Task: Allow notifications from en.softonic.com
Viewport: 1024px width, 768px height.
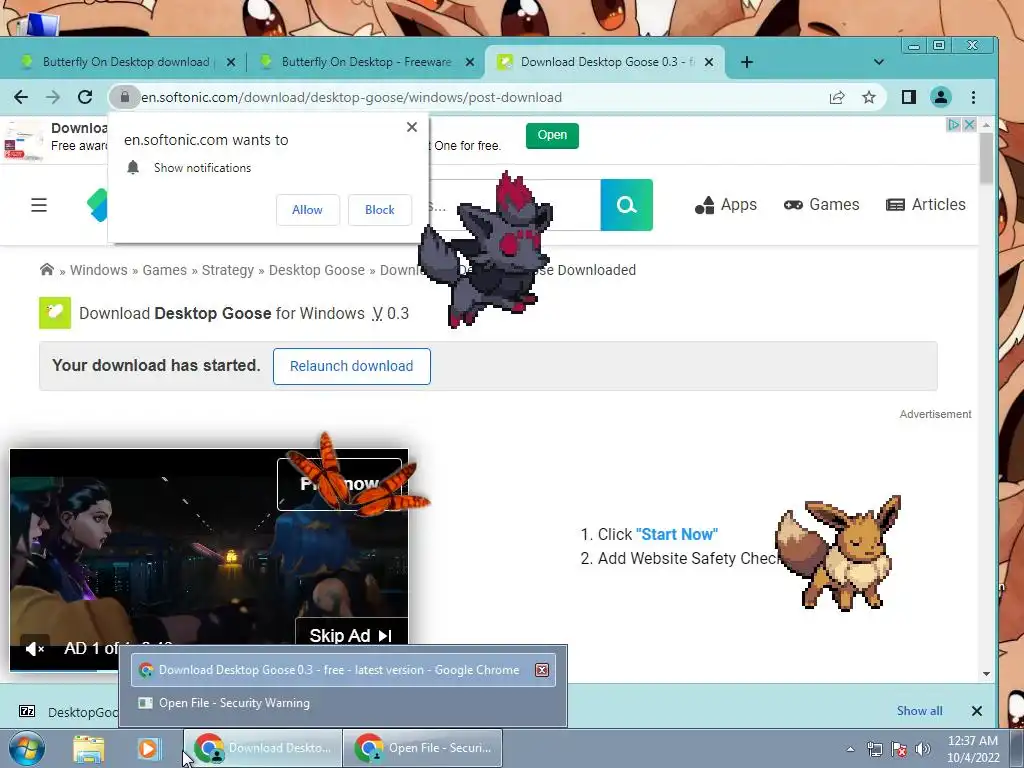Action: 308,210
